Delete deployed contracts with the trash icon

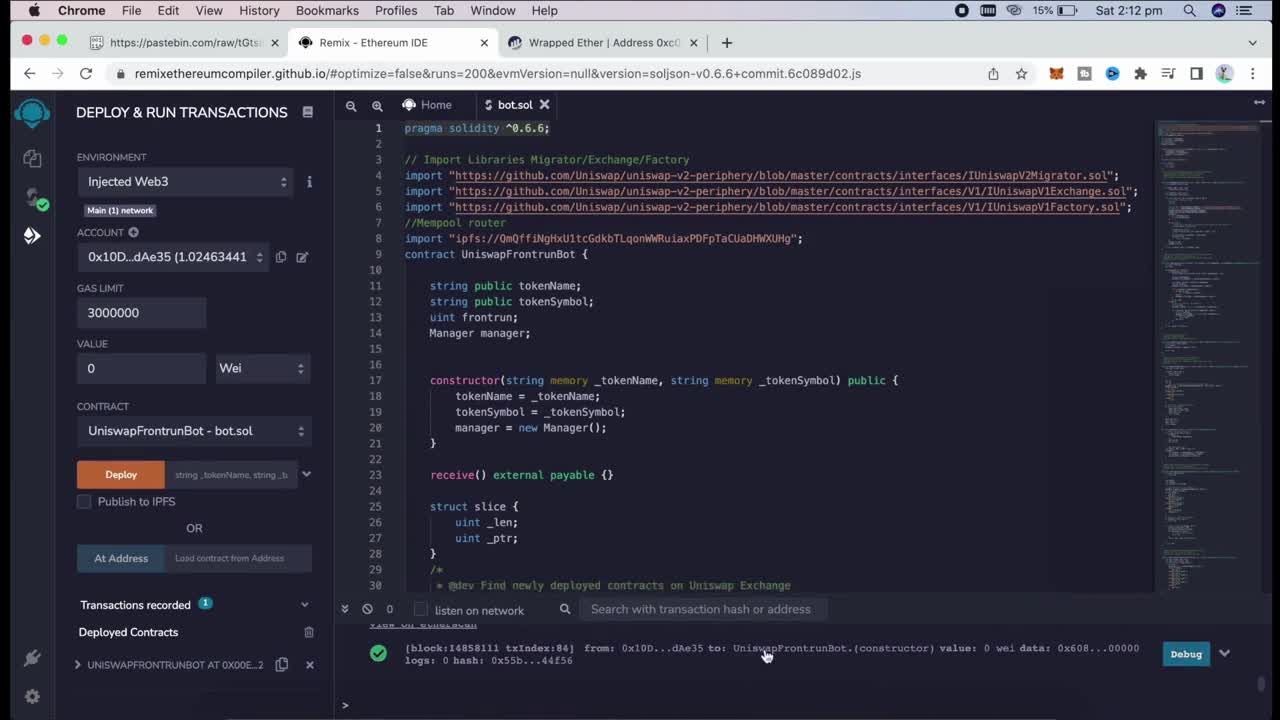309,632
